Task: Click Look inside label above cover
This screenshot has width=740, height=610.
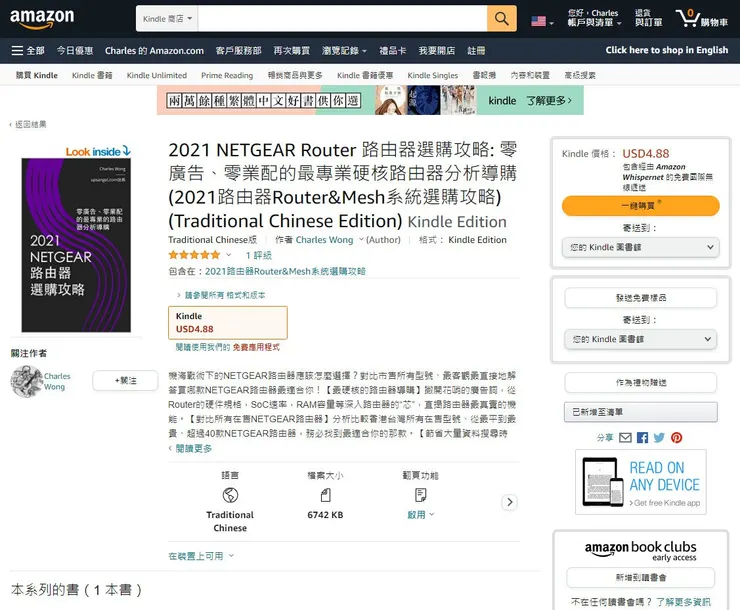Action: [x=98, y=151]
